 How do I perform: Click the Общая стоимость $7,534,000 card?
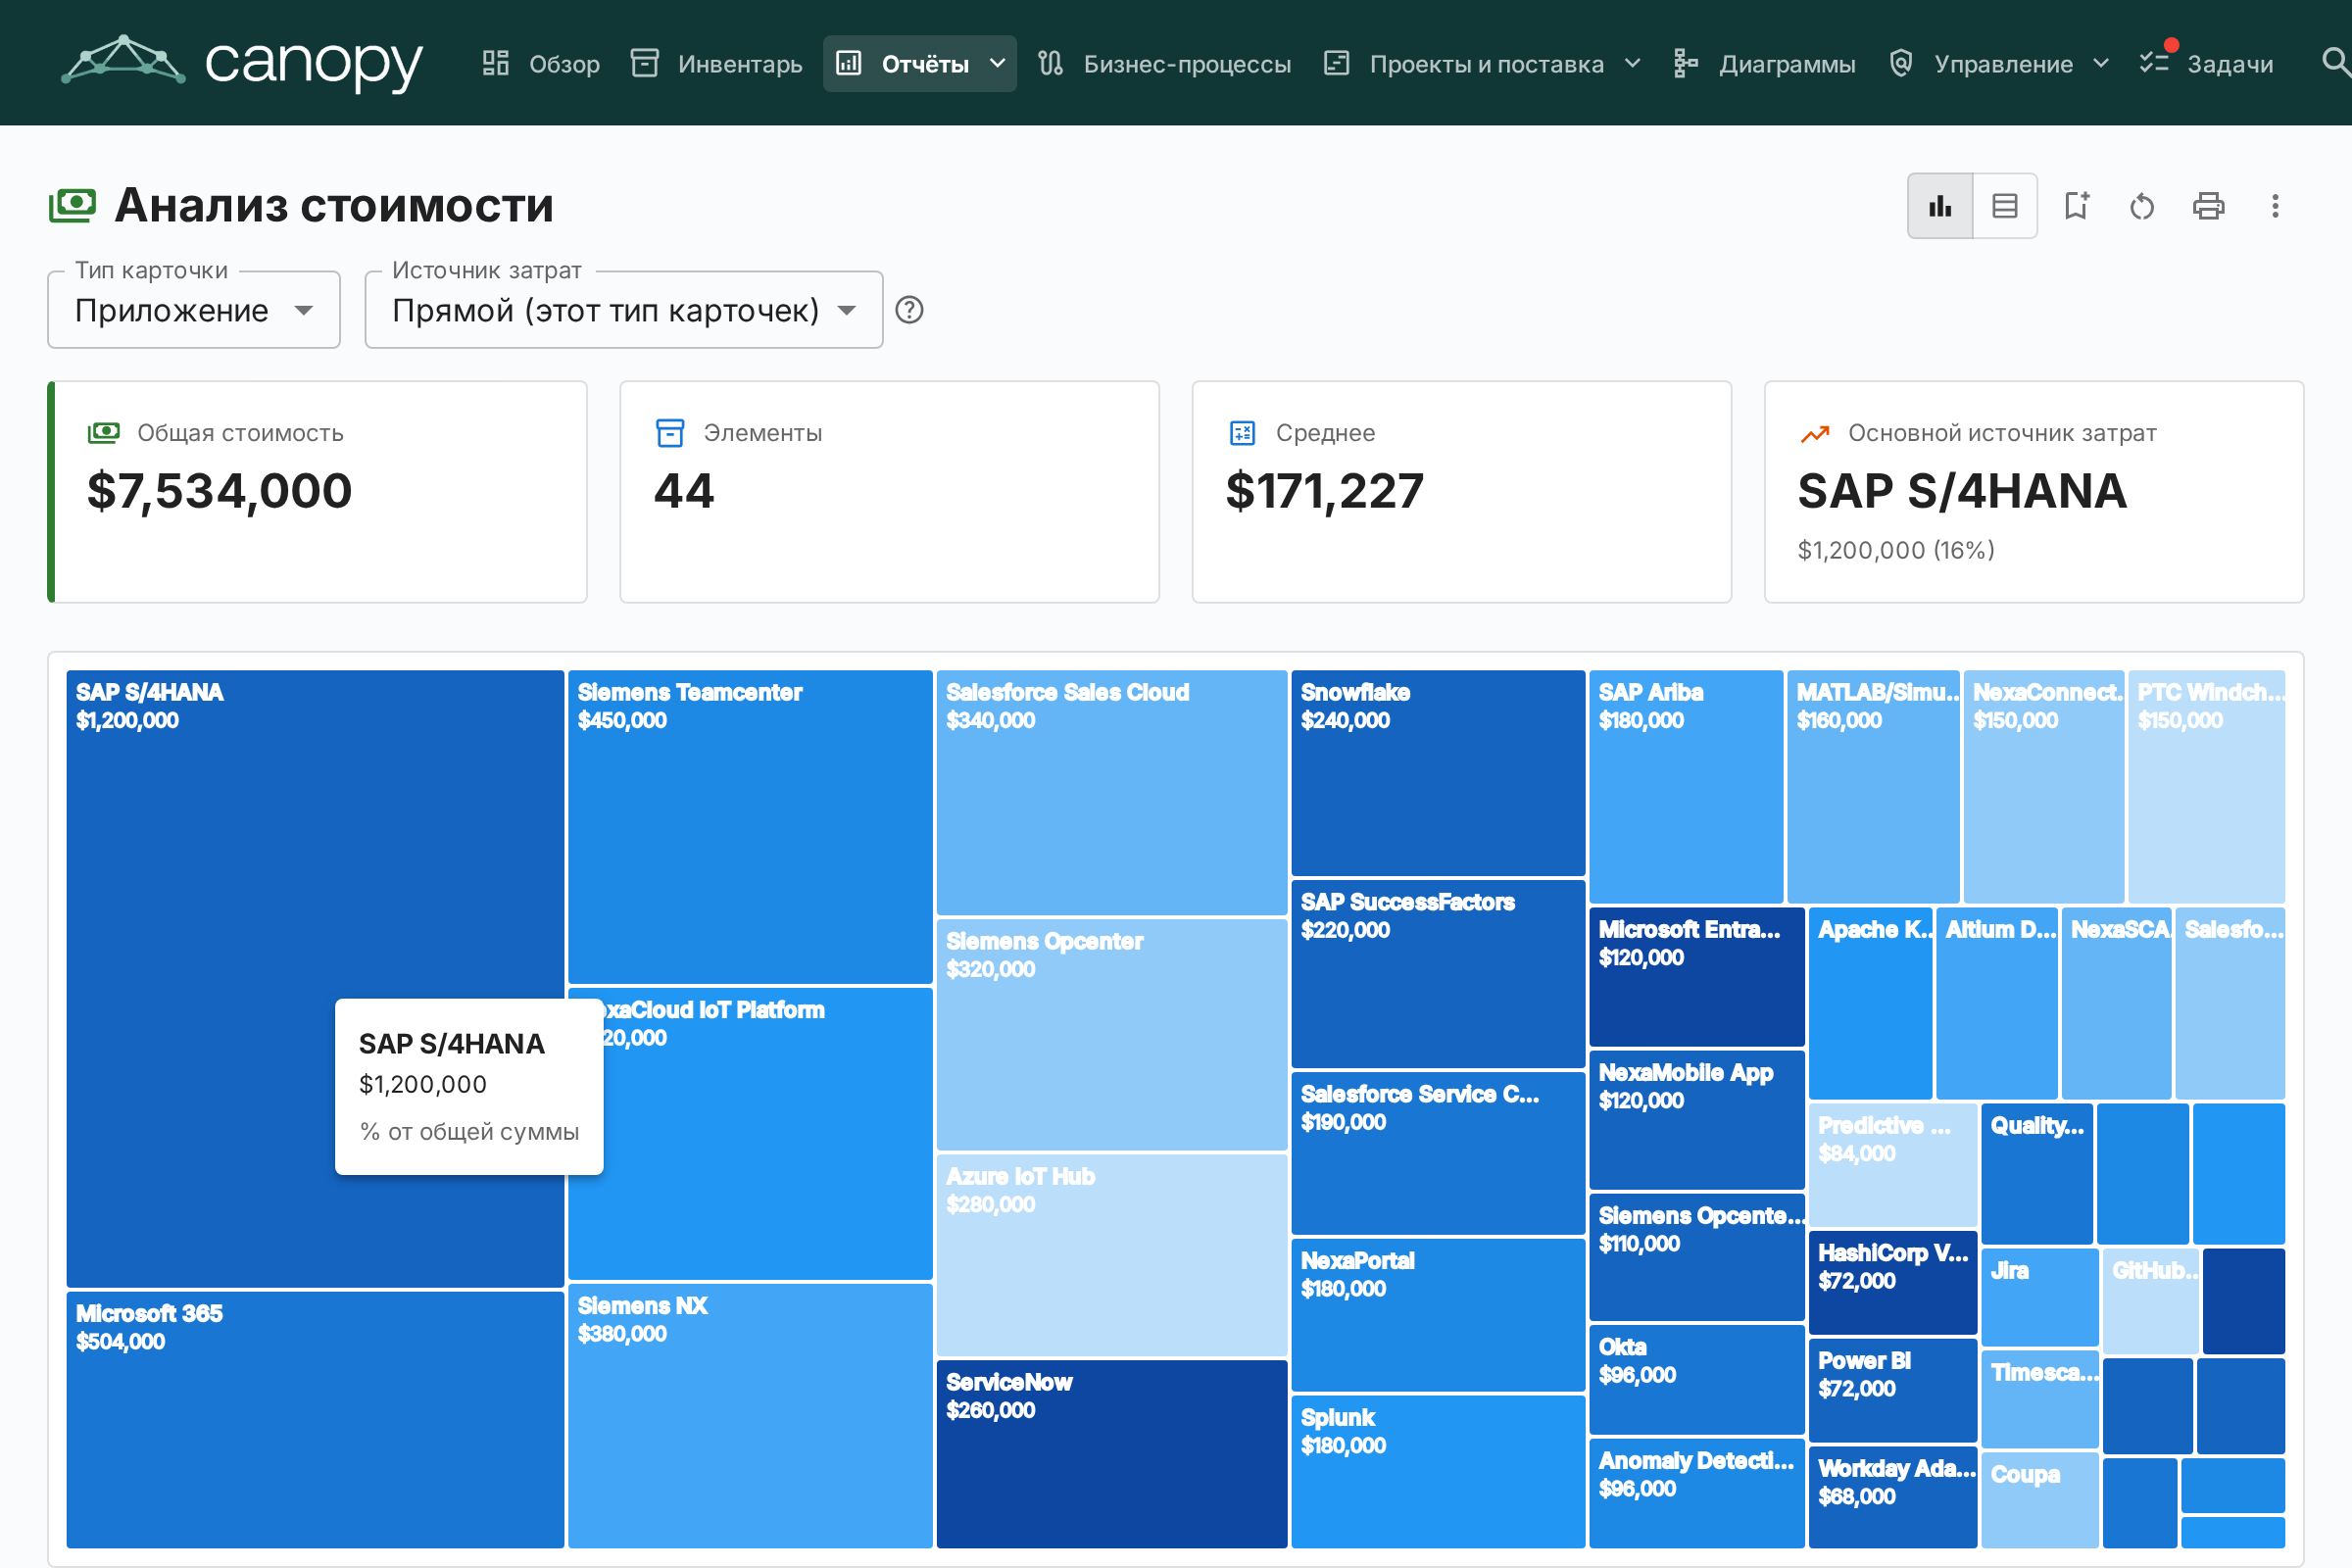[317, 491]
